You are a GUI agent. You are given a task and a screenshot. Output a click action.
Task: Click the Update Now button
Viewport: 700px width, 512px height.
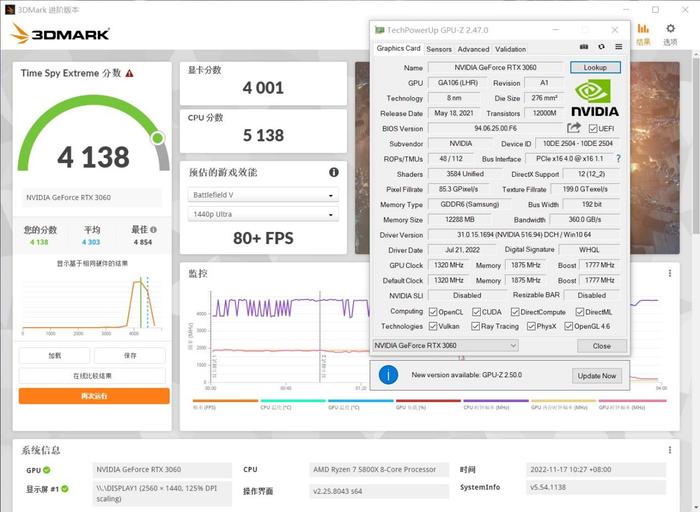pyautogui.click(x=597, y=376)
